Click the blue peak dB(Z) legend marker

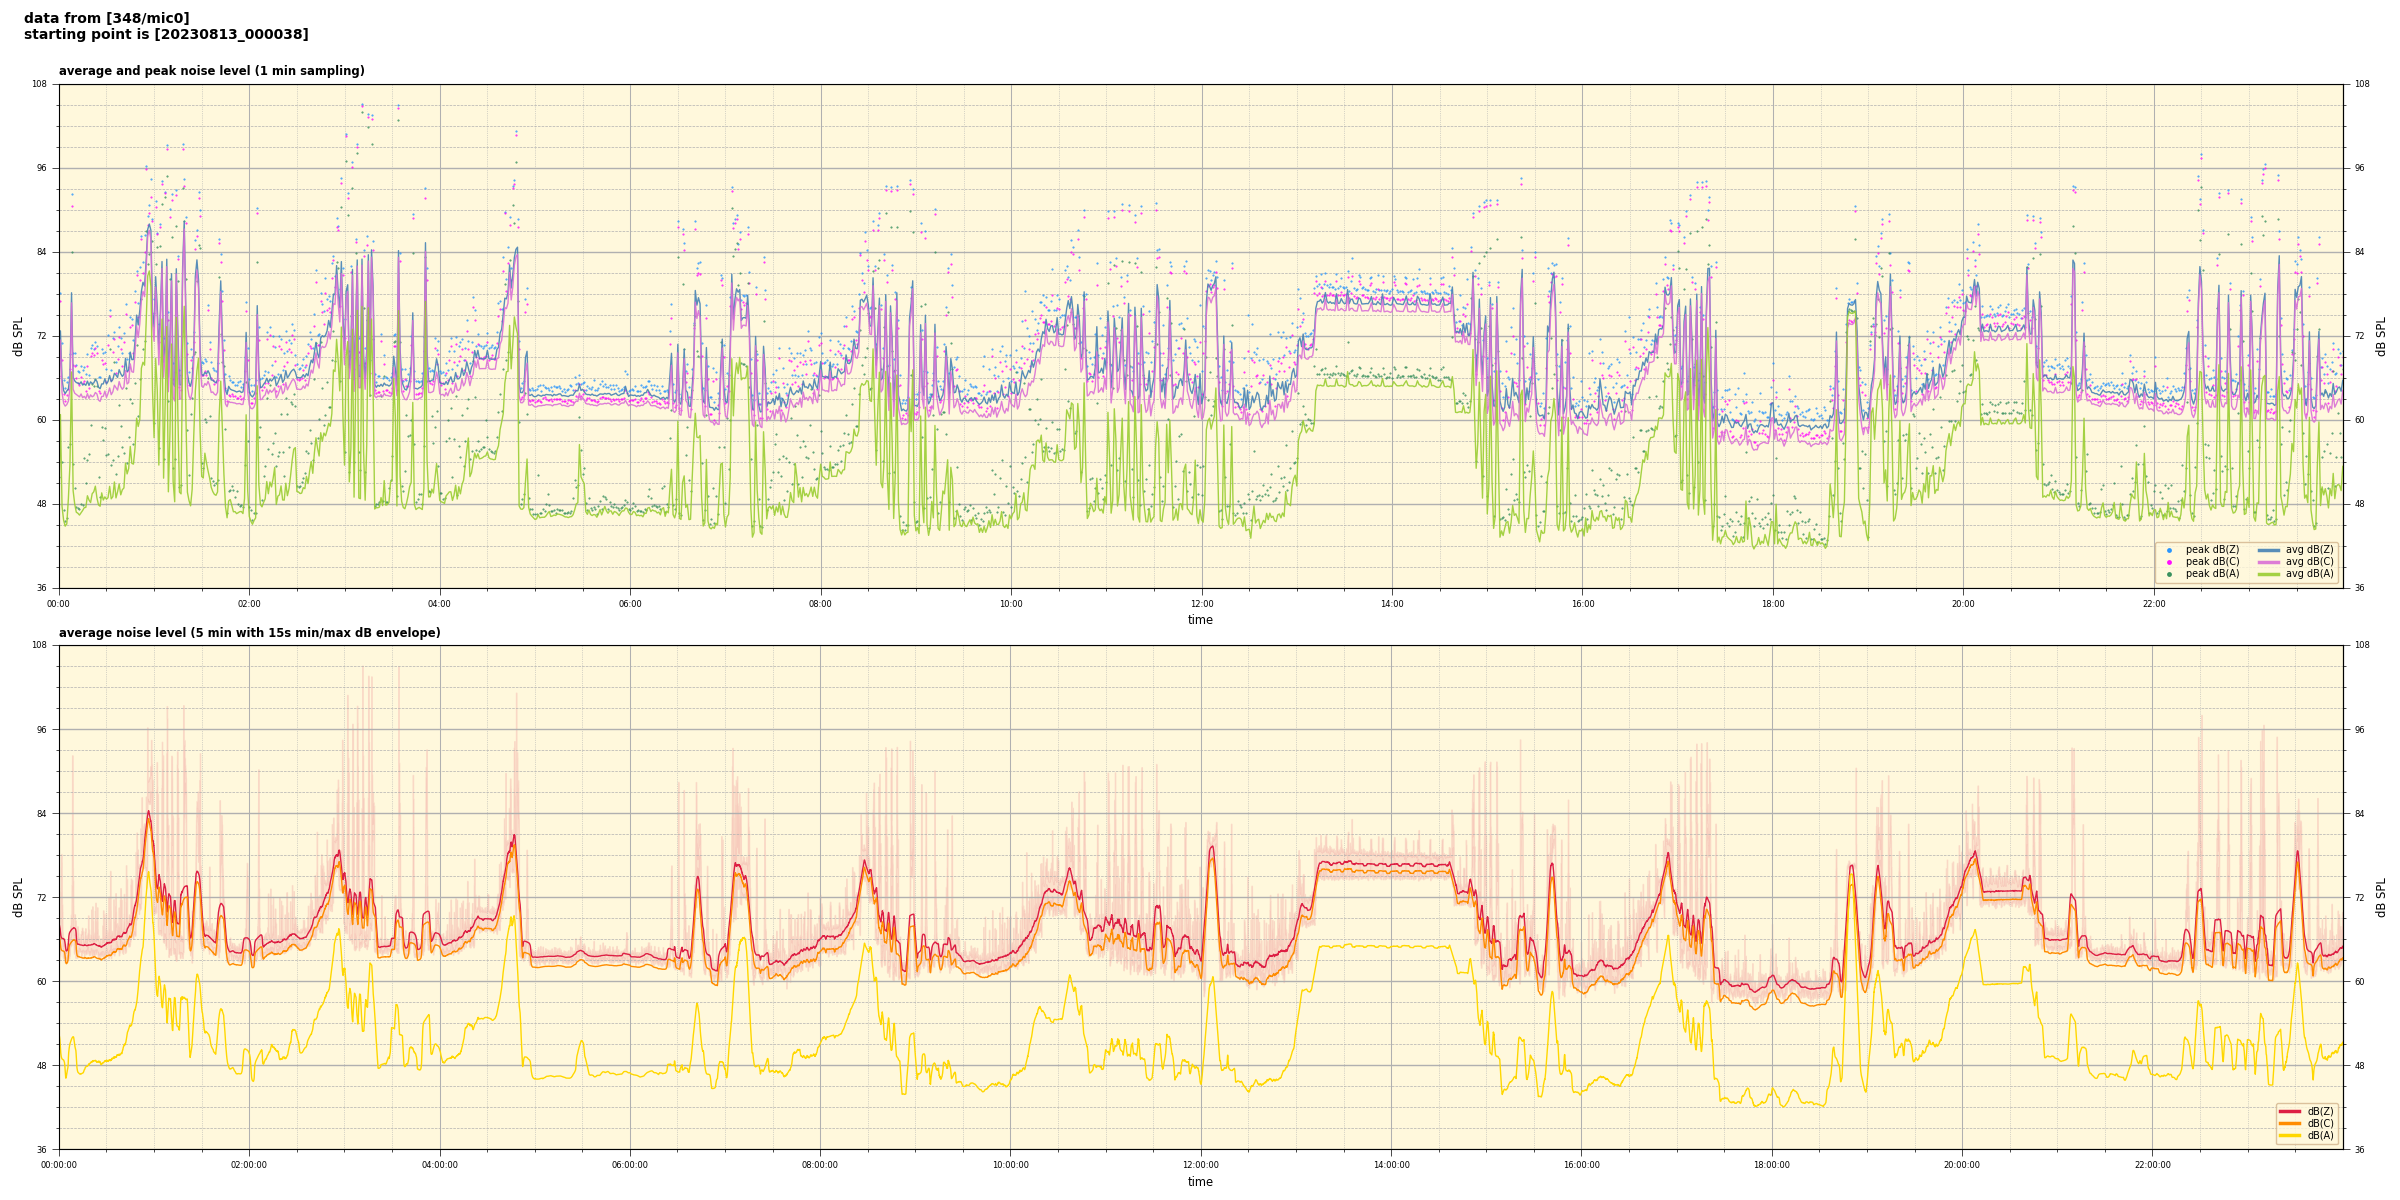2169,550
